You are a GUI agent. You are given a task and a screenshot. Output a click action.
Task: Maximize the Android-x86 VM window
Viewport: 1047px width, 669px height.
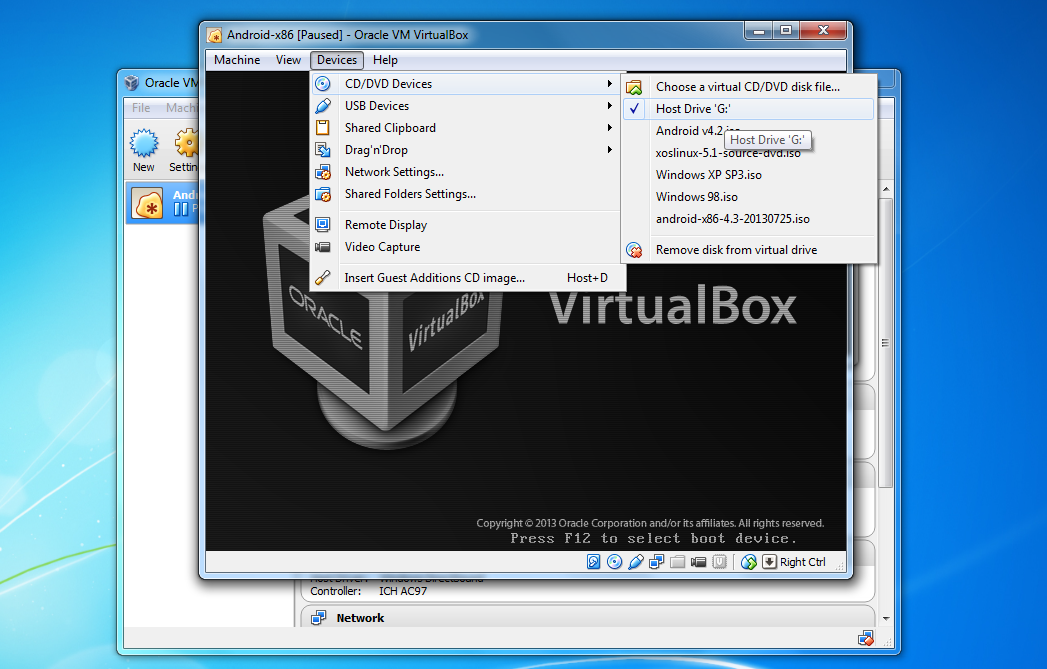786,31
